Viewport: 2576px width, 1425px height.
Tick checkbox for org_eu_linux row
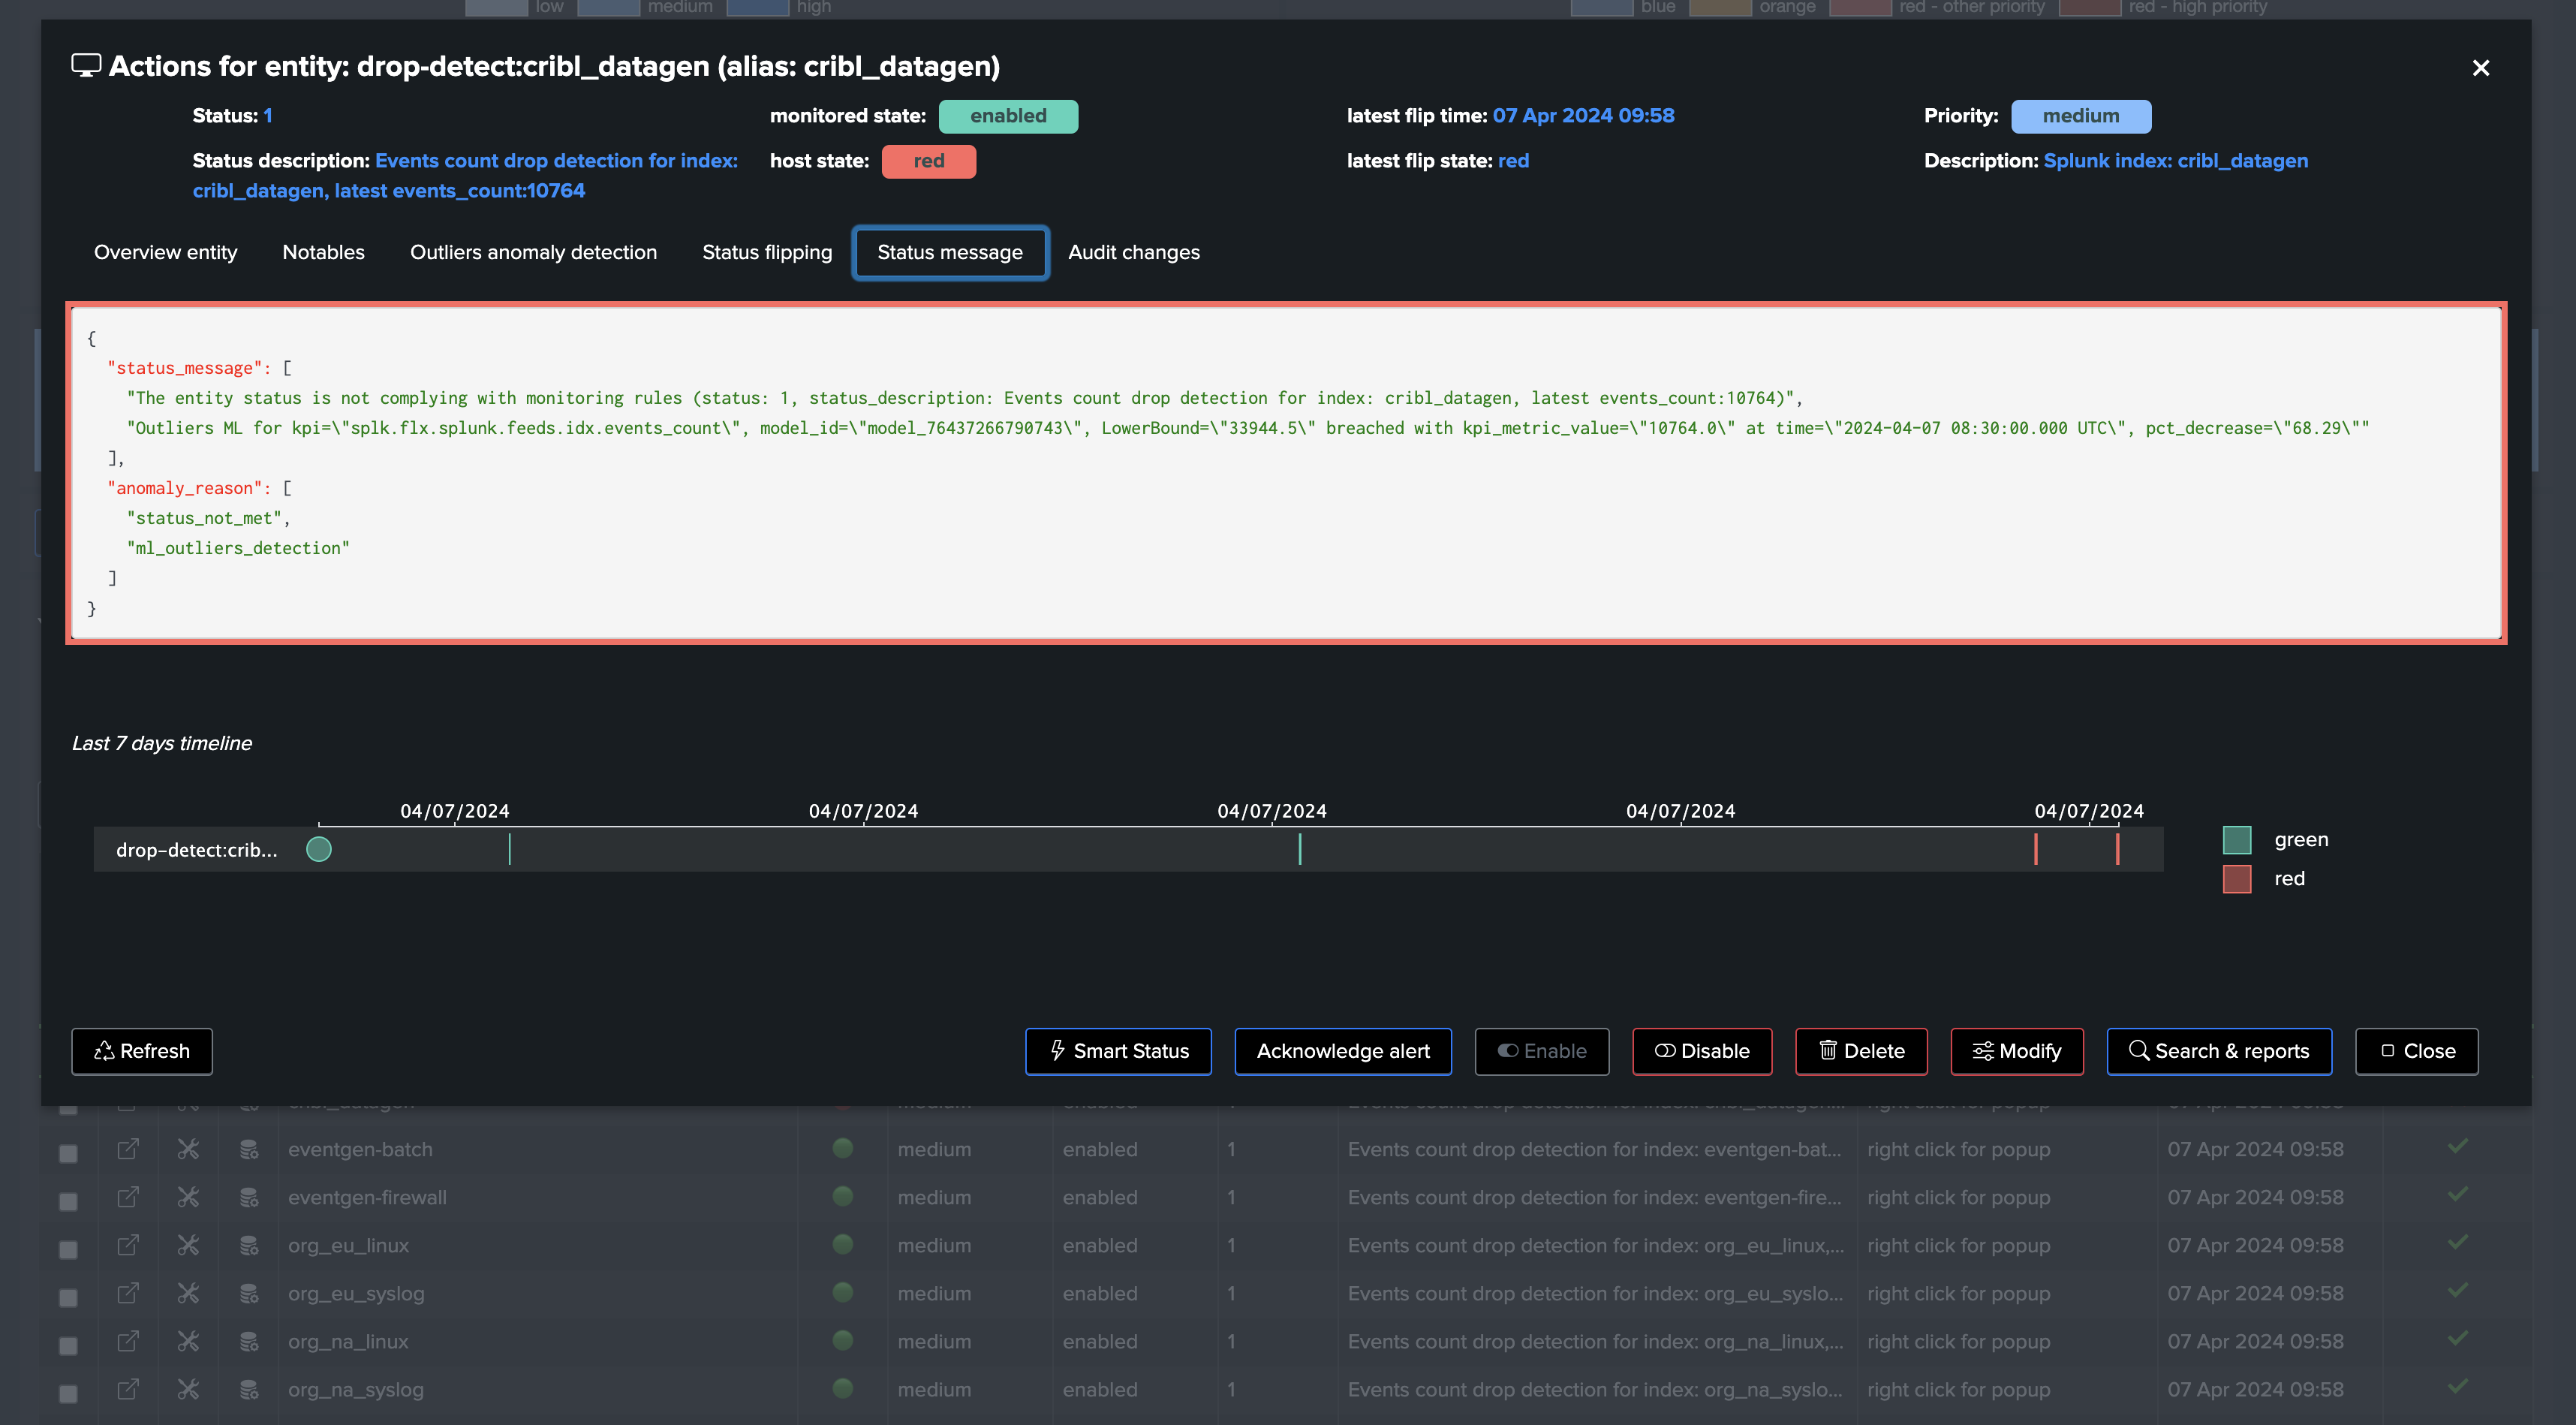click(68, 1249)
